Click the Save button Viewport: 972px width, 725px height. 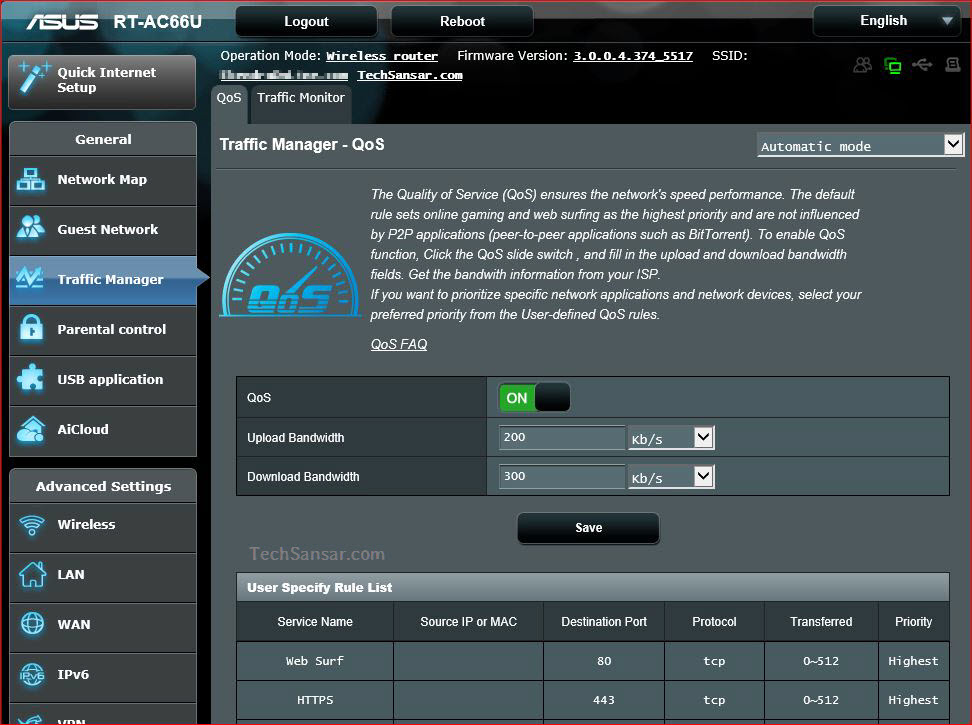(588, 528)
